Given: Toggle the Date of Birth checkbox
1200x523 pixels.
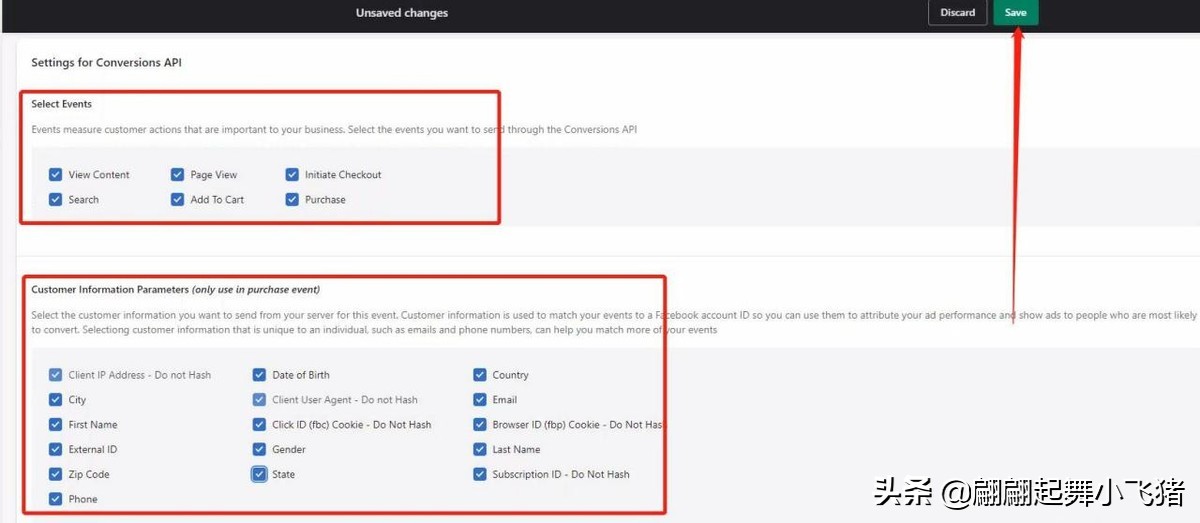Looking at the screenshot, I should (260, 375).
